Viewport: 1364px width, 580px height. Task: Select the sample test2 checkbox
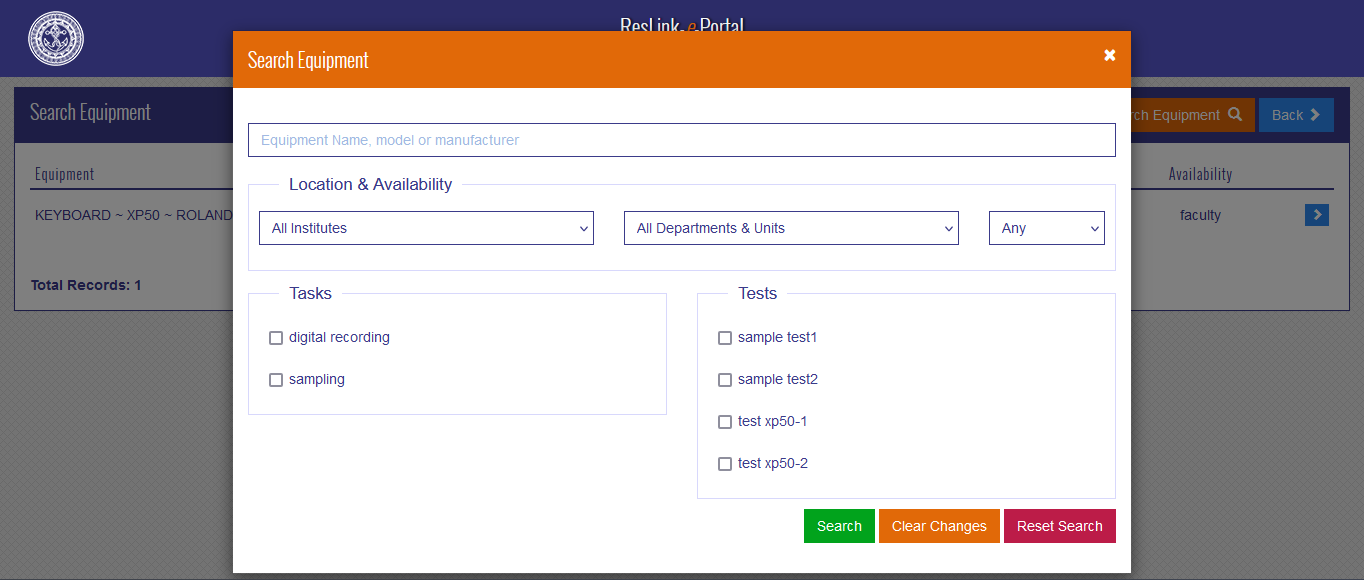coord(725,380)
